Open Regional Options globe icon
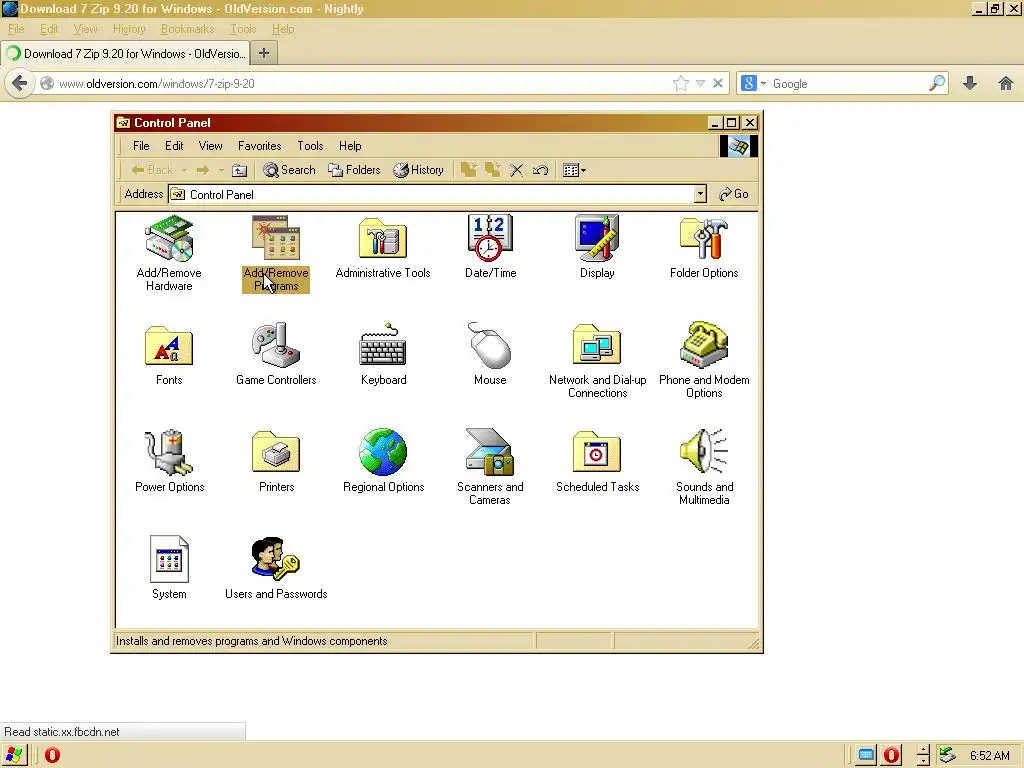The width and height of the screenshot is (1024, 768). (x=383, y=461)
